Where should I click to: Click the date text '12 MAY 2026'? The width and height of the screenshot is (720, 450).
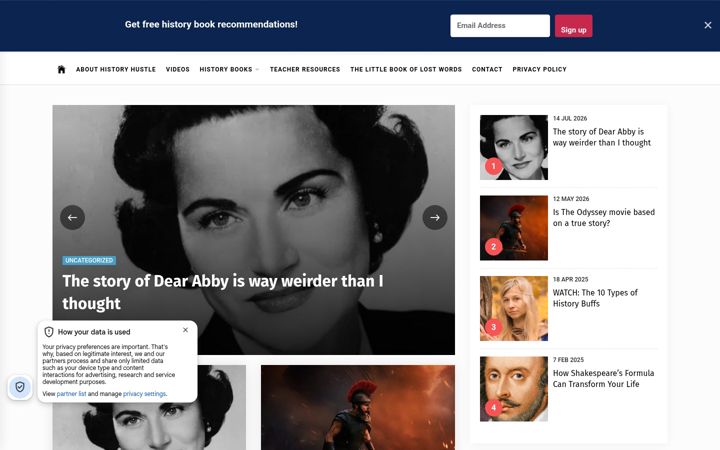coord(571,199)
